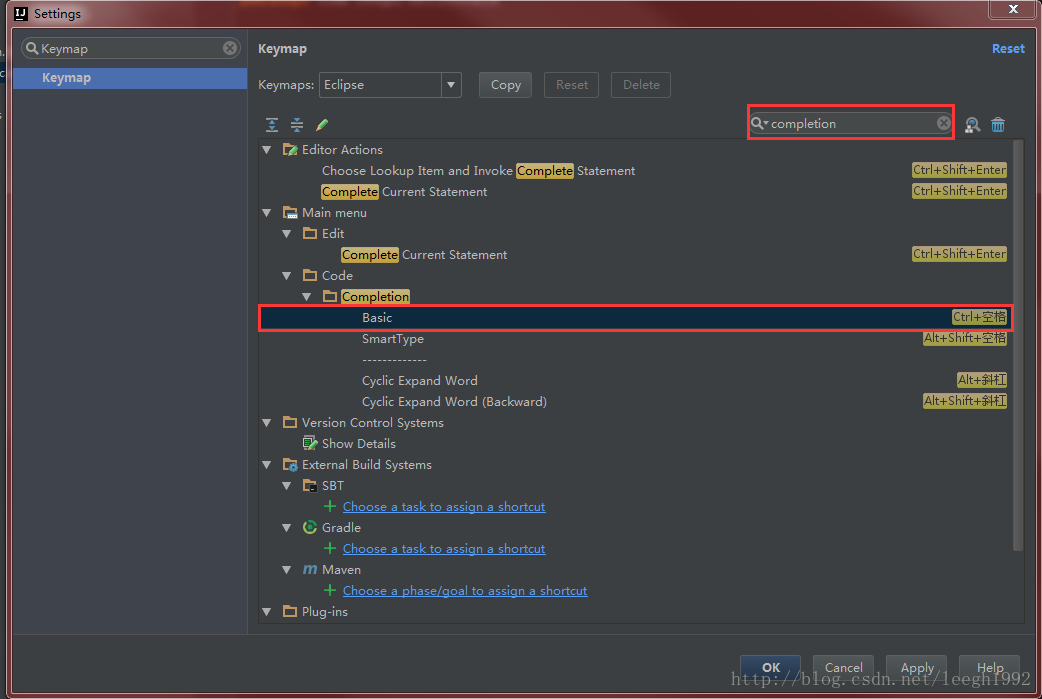Click the green plus under Gradle

tap(330, 548)
